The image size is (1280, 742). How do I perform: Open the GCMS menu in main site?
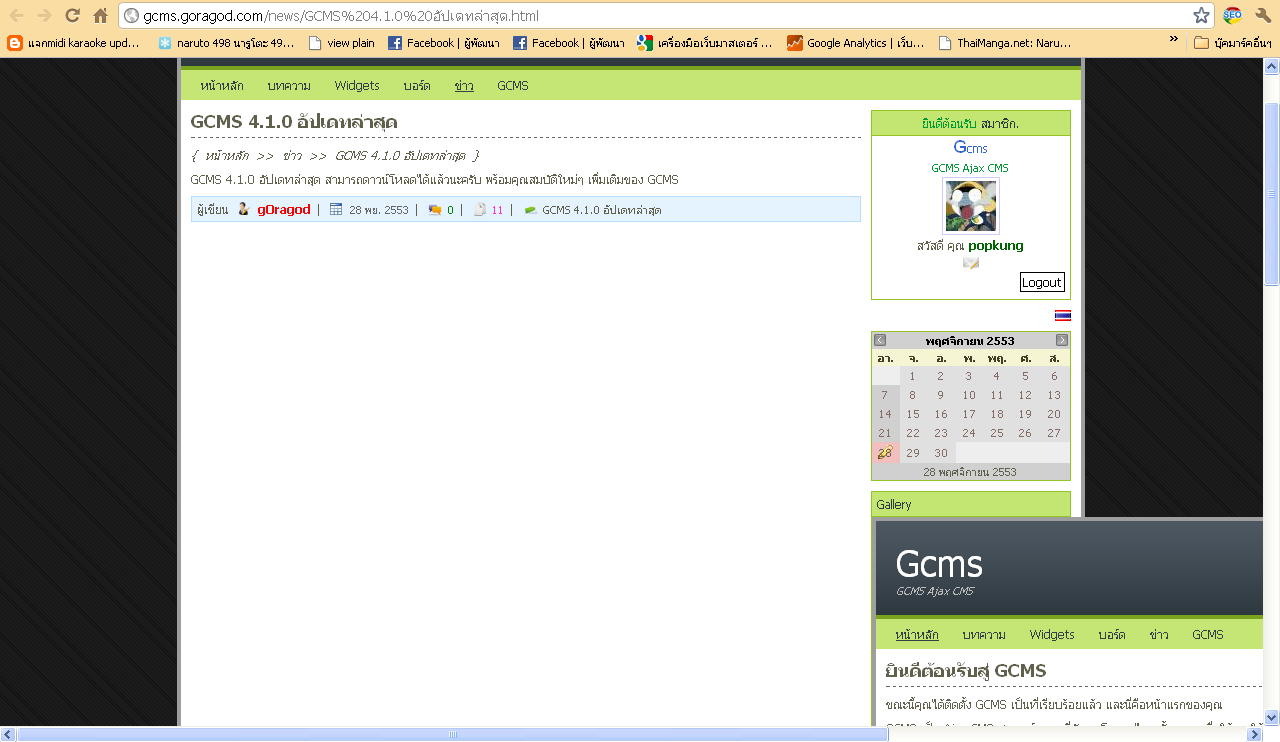point(513,86)
